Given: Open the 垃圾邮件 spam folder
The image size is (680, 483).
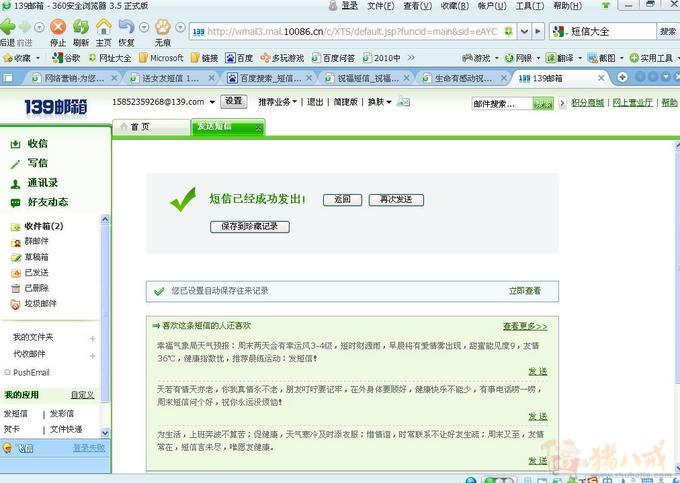Looking at the screenshot, I should click(x=34, y=304).
